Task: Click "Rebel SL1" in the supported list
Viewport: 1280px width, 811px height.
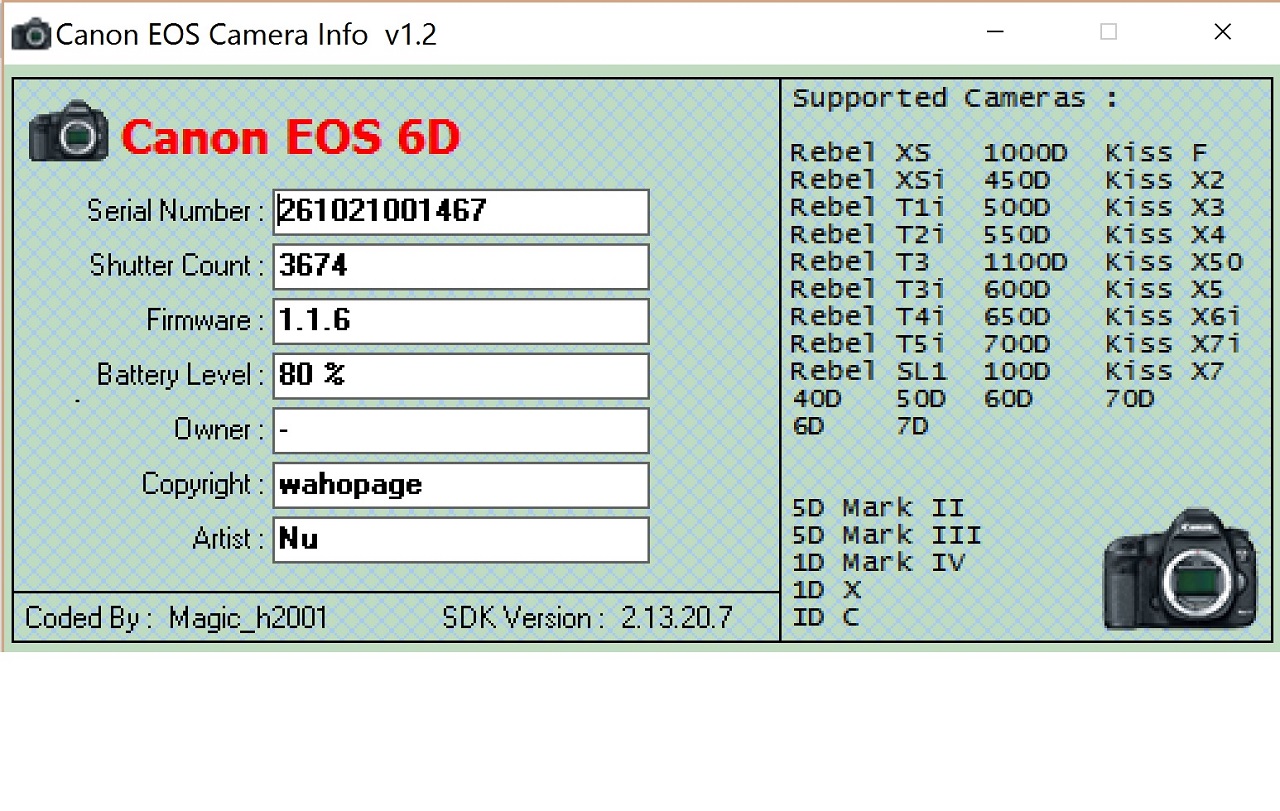Action: pyautogui.click(x=867, y=371)
